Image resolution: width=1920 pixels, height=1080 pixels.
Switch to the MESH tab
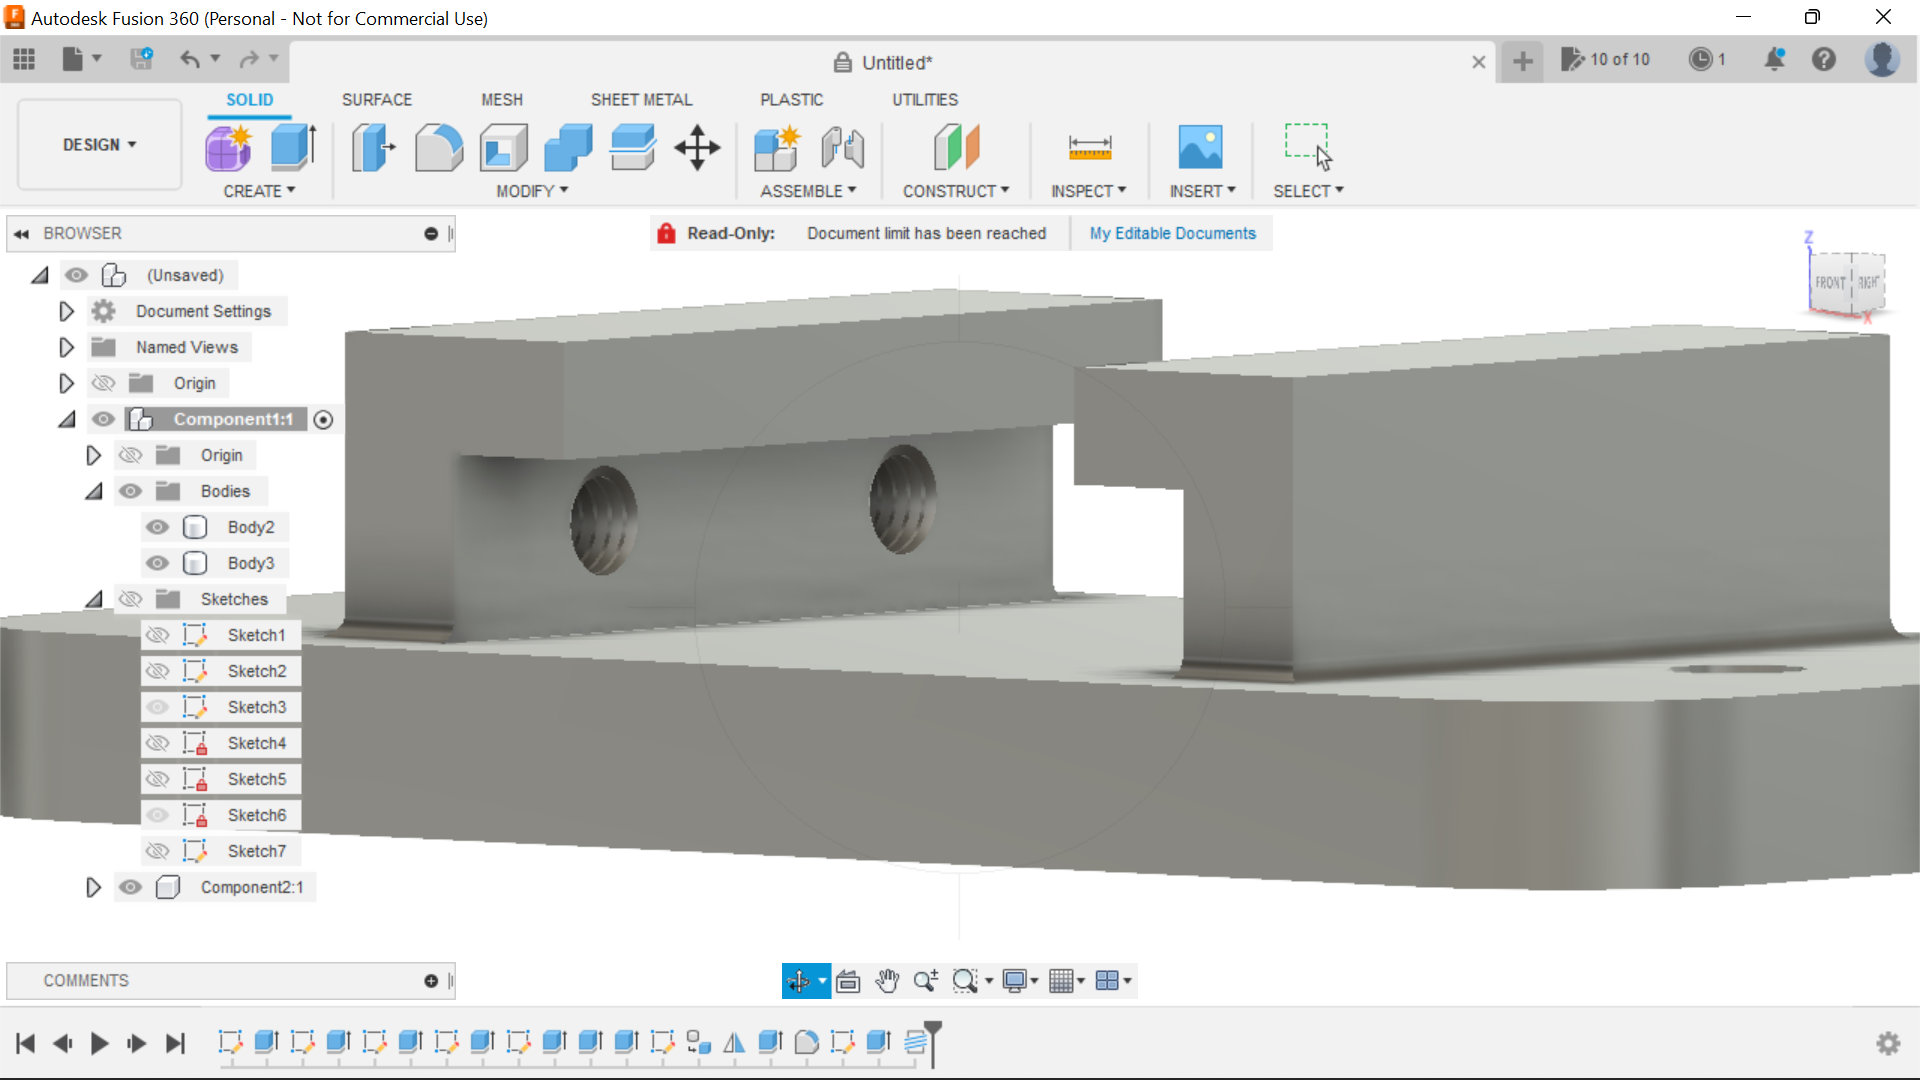point(502,100)
